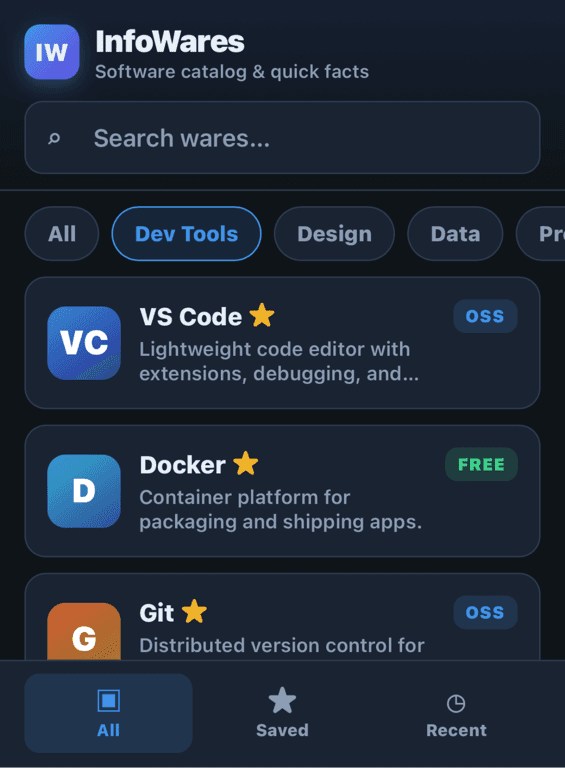
Task: Focus the Search wares input field
Action: tap(282, 138)
